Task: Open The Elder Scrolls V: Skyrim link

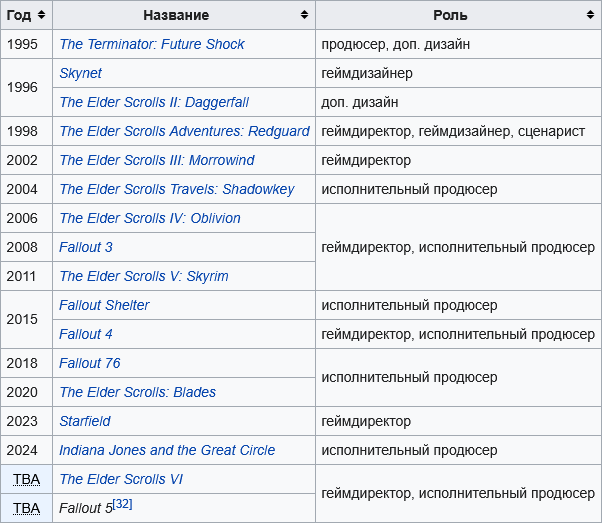Action: (144, 276)
